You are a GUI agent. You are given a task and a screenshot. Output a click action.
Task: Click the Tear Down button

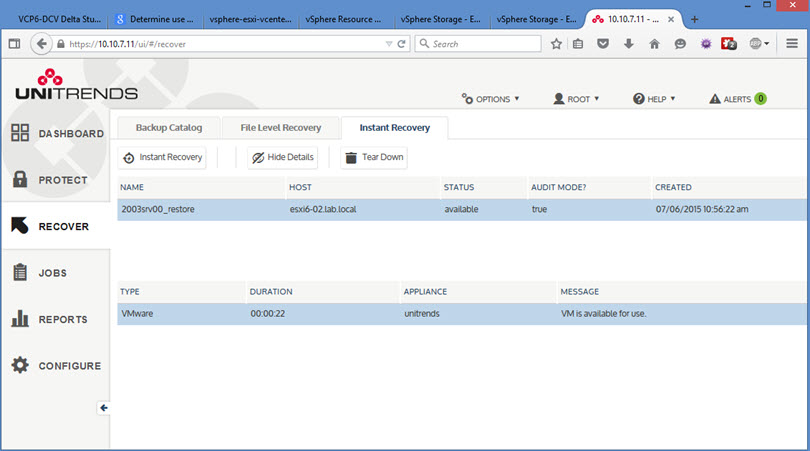[374, 157]
